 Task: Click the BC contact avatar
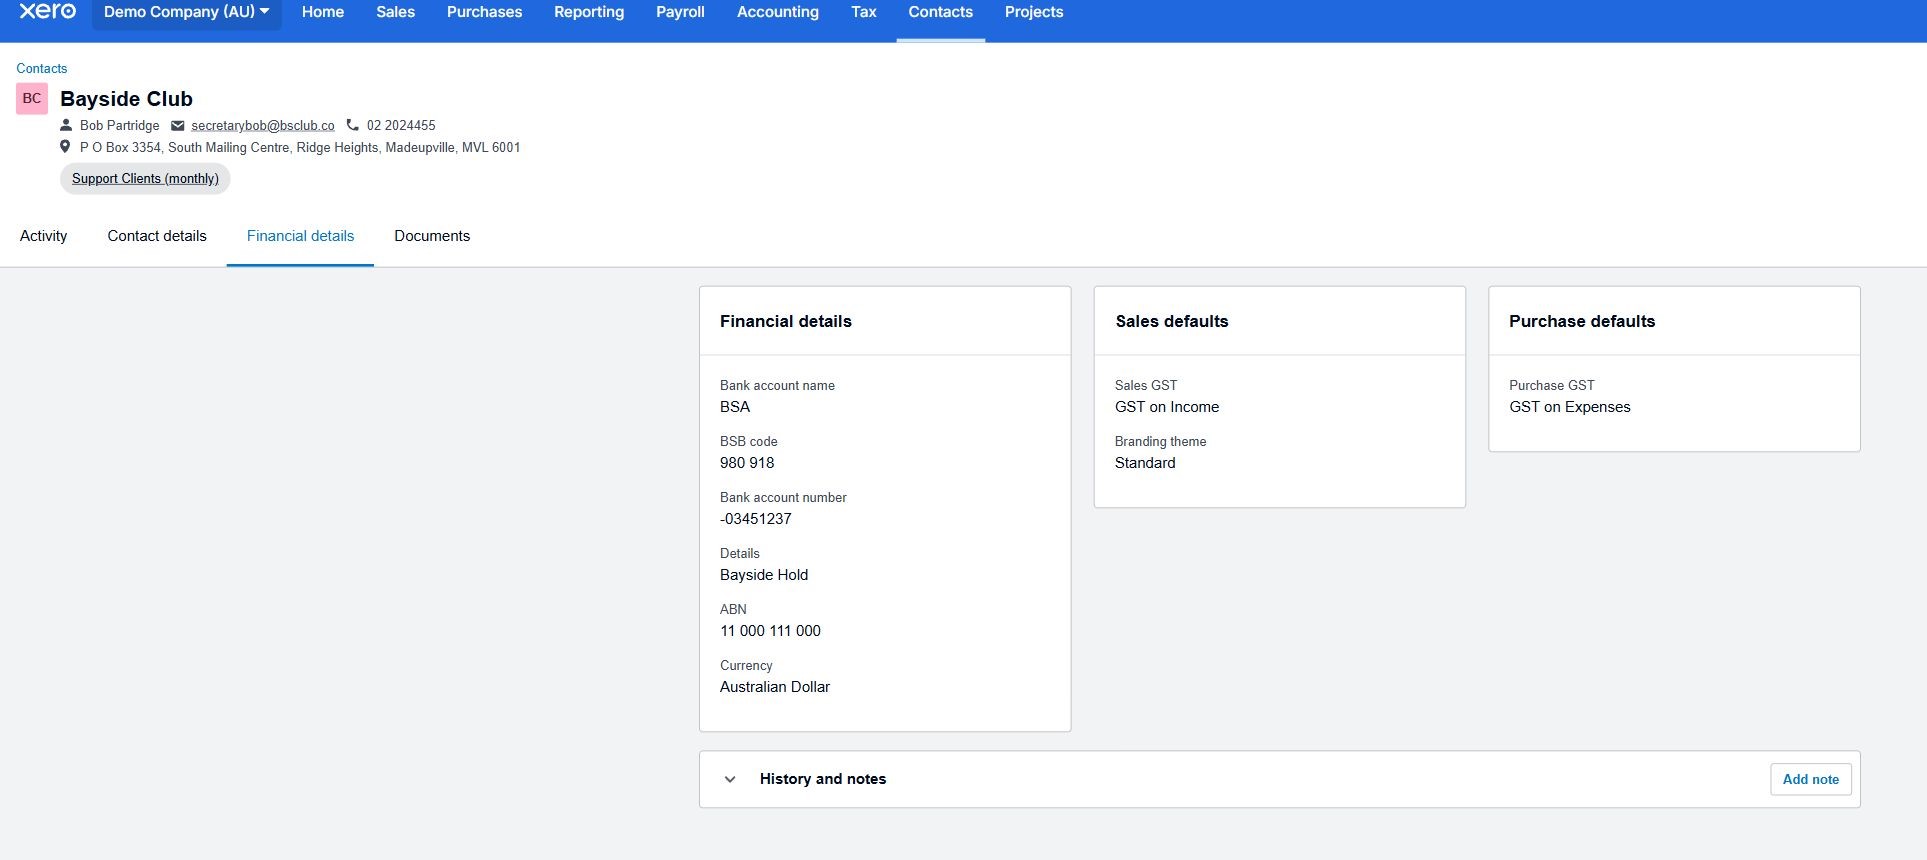click(32, 98)
